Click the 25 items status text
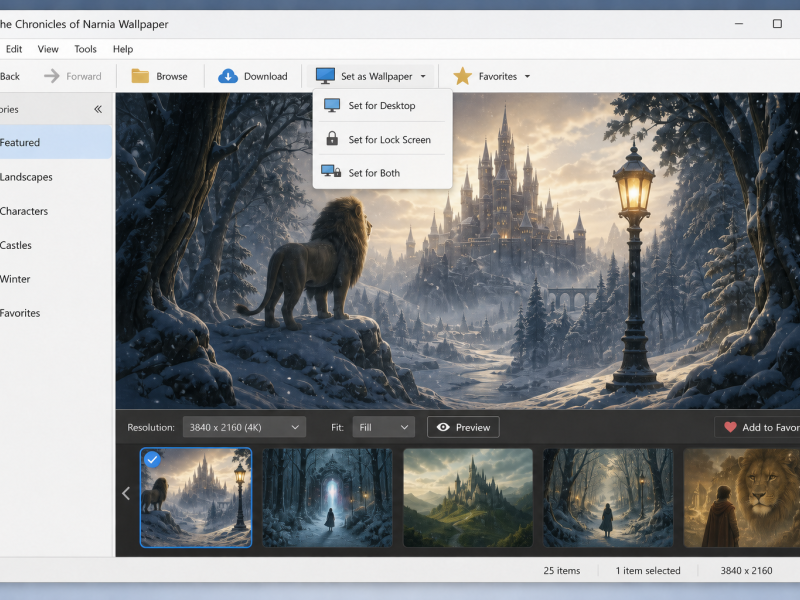800x600 pixels. point(562,570)
